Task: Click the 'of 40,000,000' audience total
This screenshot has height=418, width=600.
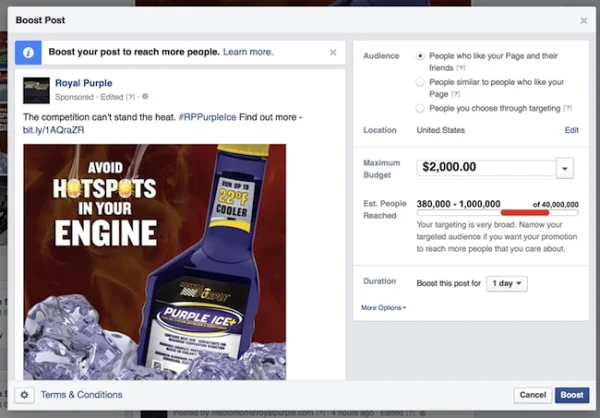Action: pos(556,205)
